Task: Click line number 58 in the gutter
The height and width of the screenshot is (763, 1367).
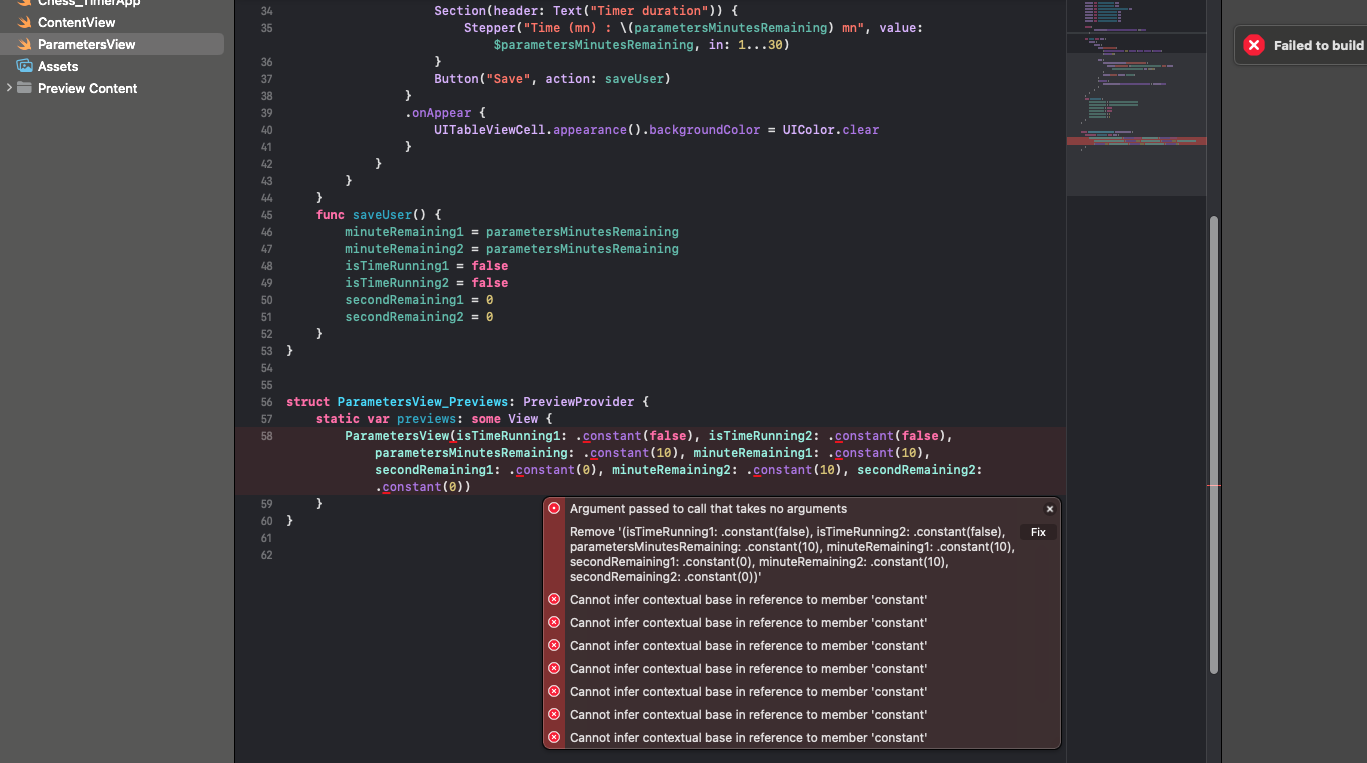Action: point(265,436)
